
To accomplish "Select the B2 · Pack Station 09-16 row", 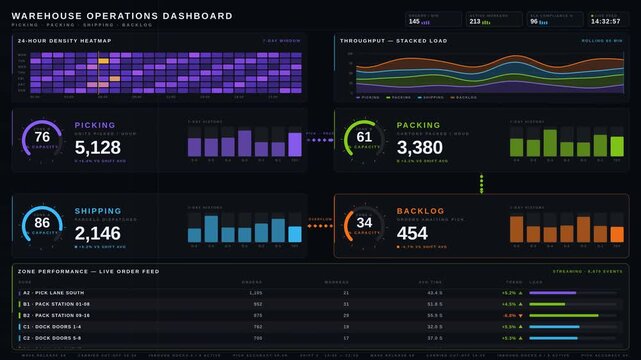I will [x=319, y=315].
